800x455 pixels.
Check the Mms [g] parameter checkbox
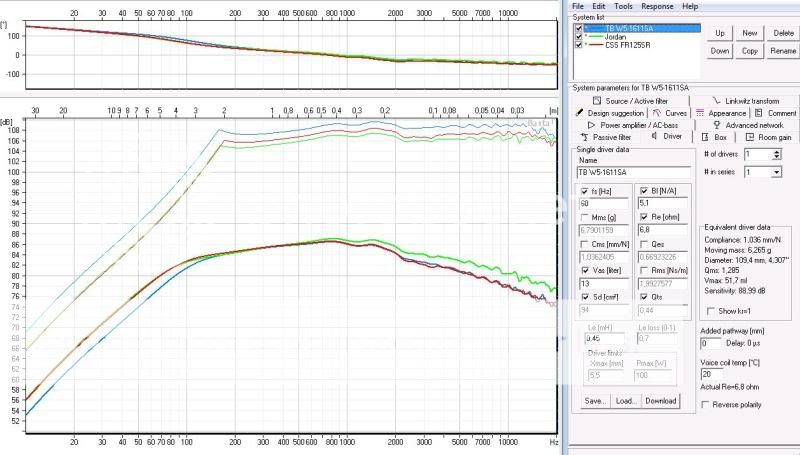tap(583, 217)
